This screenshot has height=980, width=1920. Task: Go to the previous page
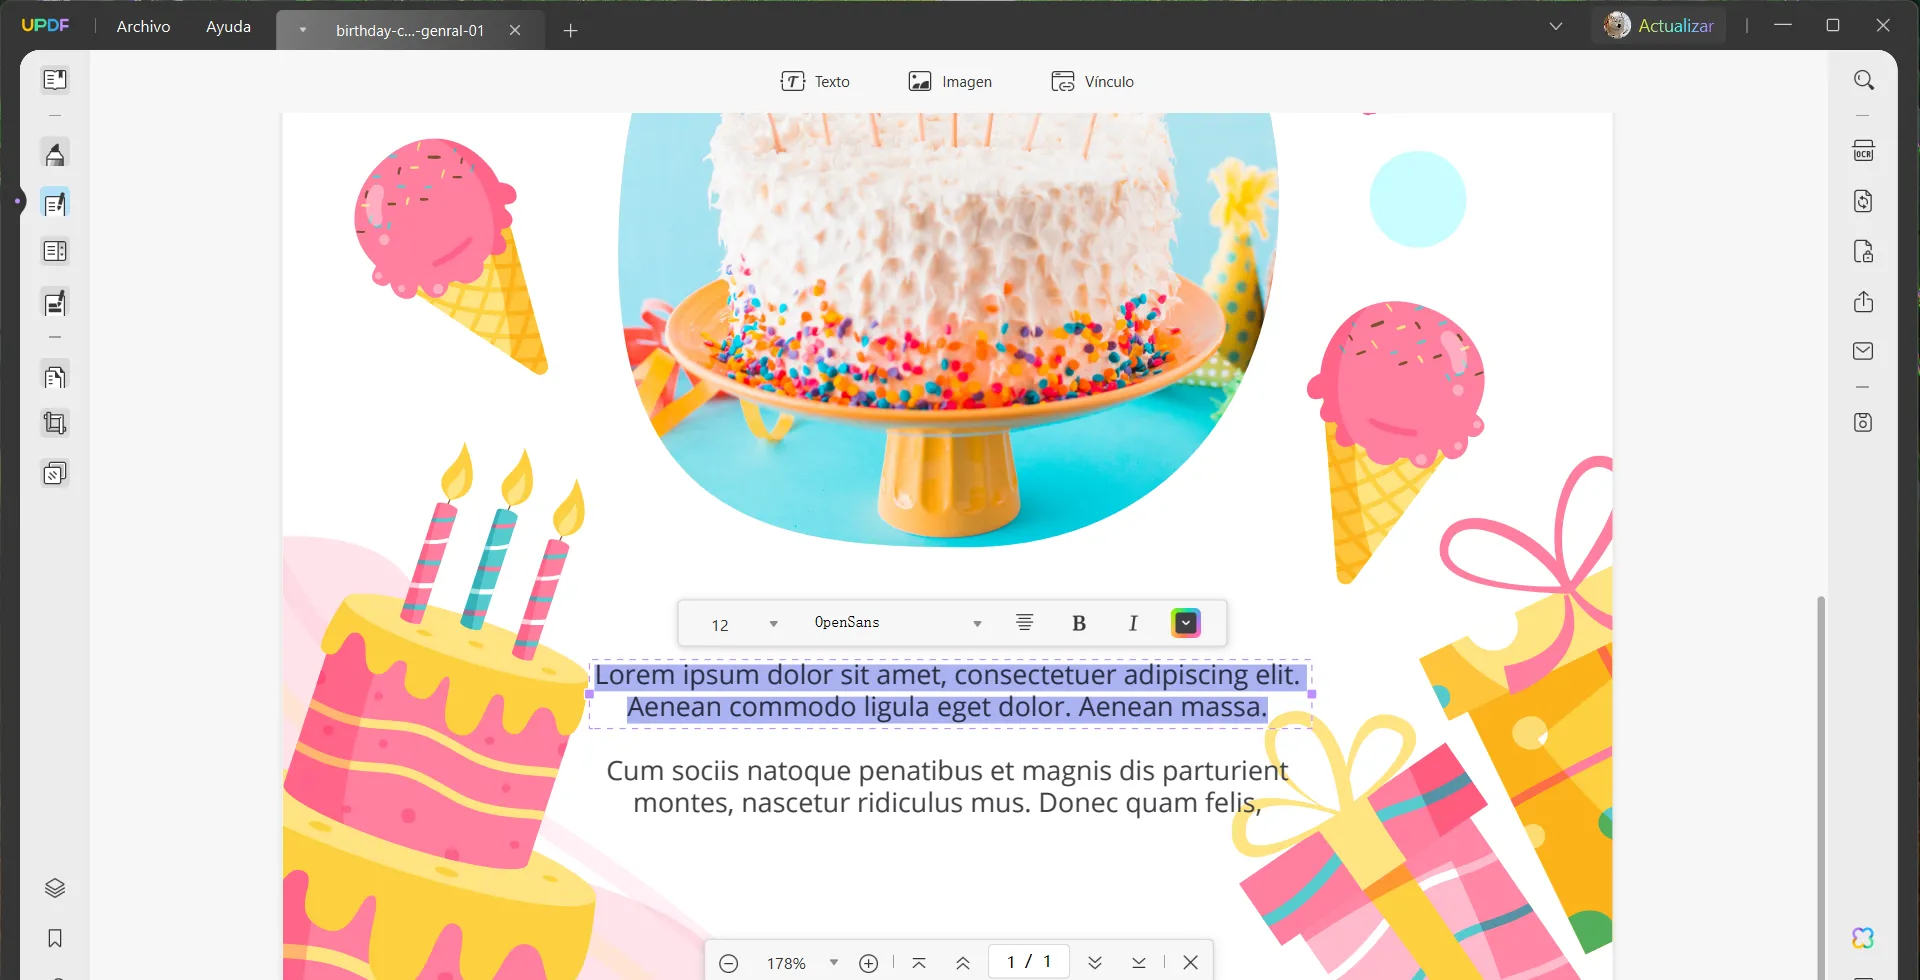[963, 962]
